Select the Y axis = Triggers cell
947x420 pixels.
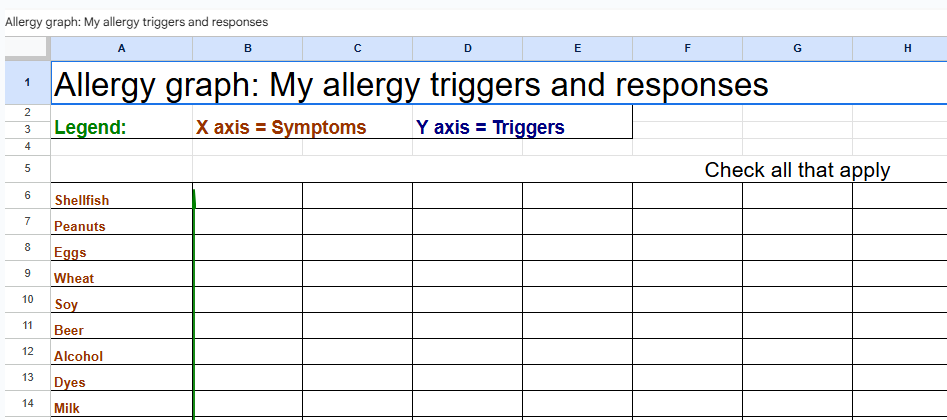click(490, 128)
